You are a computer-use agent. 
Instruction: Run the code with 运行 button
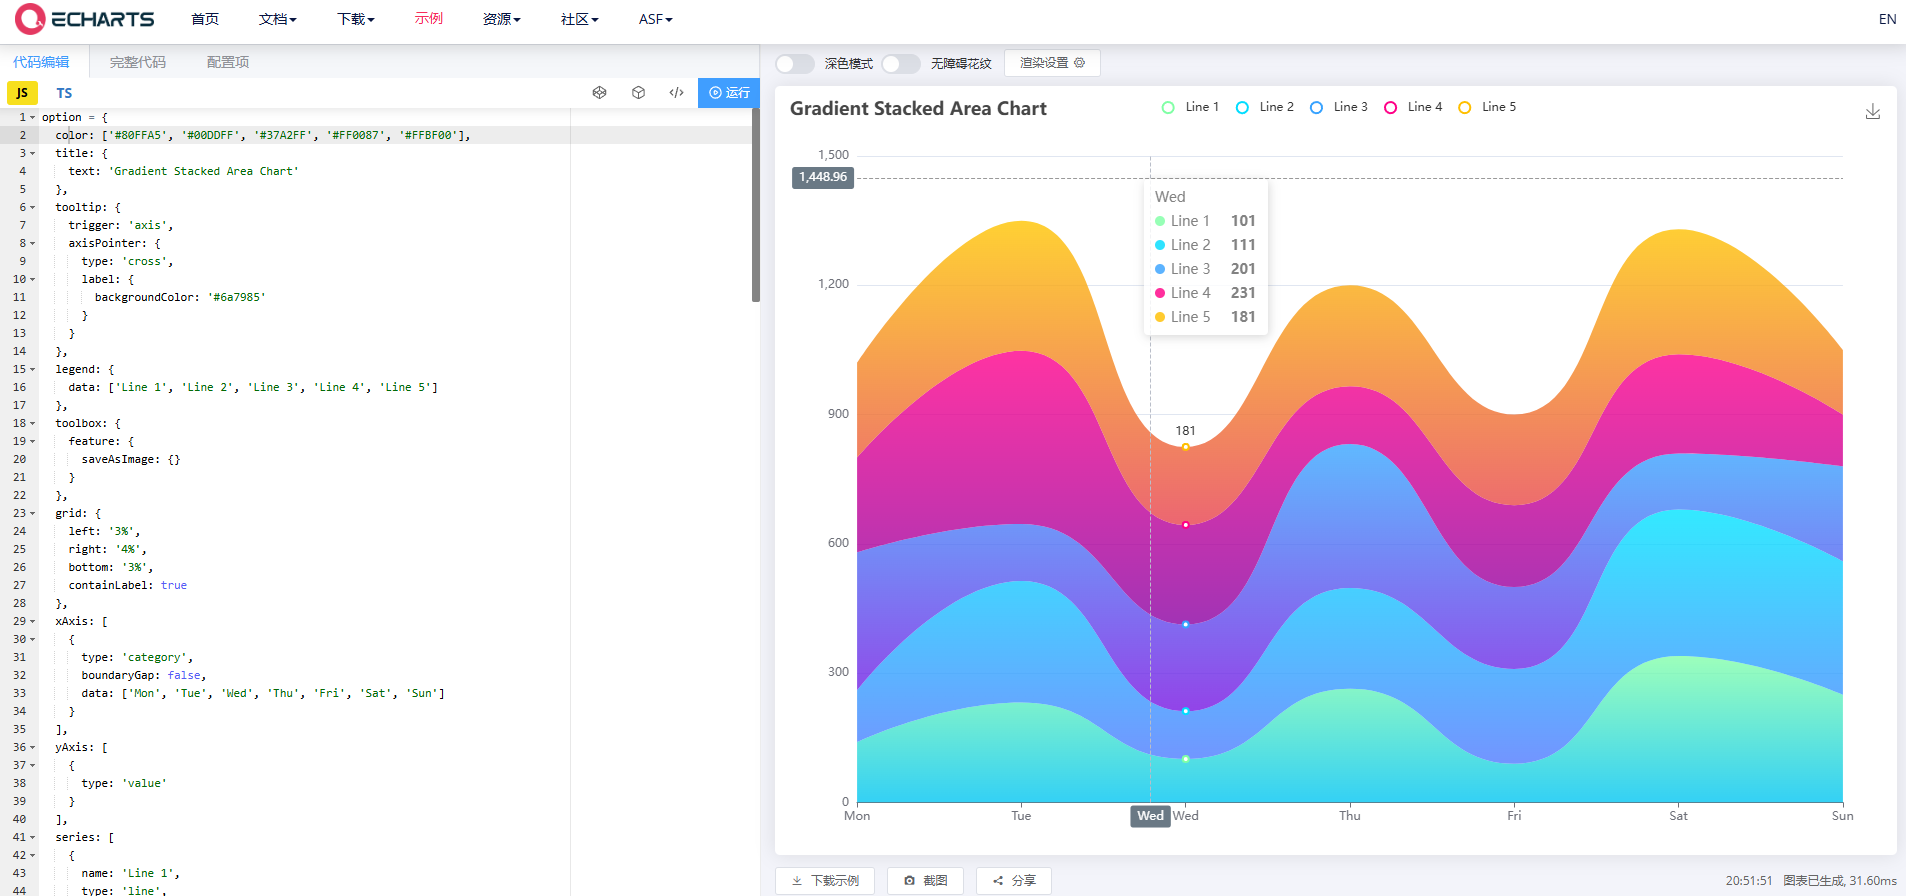(729, 93)
